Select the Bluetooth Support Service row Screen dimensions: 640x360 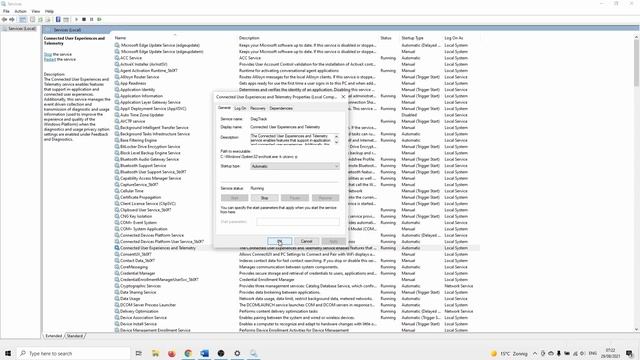pos(297,166)
